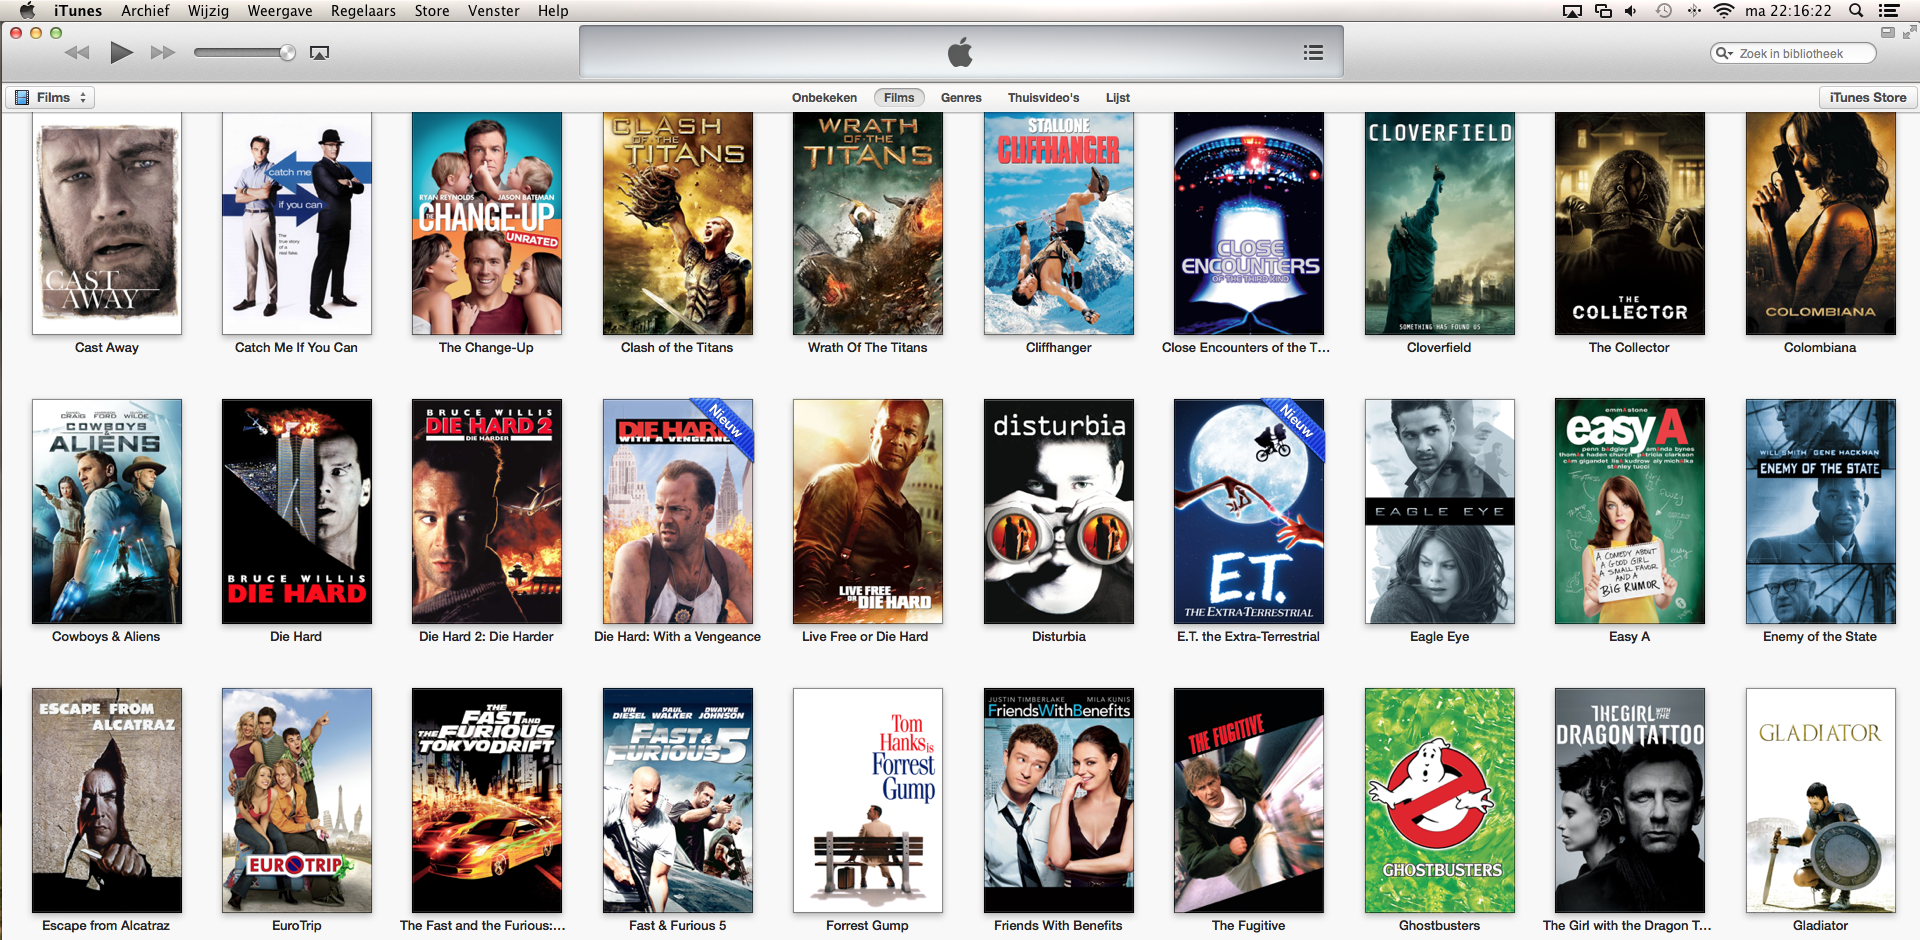Viewport: 1920px width, 940px height.
Task: Open the iTunes menu
Action: tap(78, 11)
